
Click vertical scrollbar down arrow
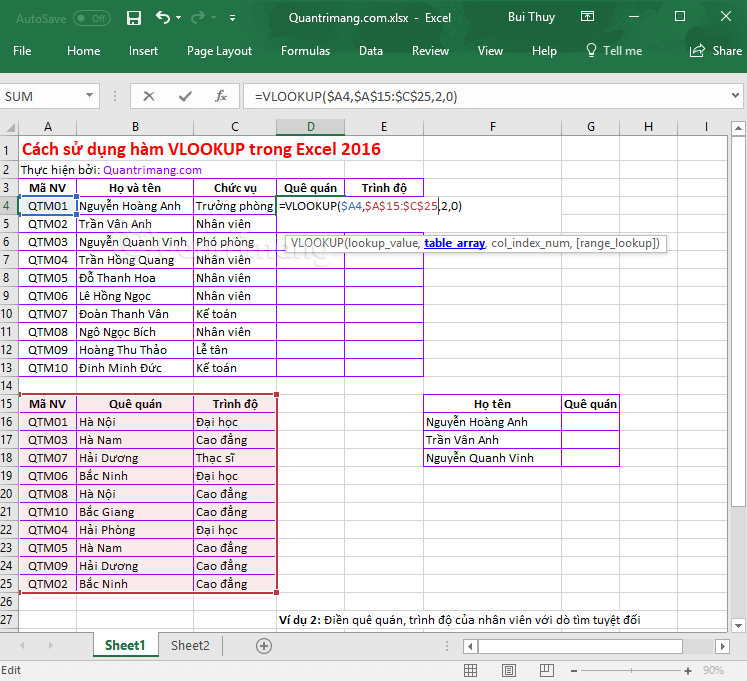click(738, 625)
